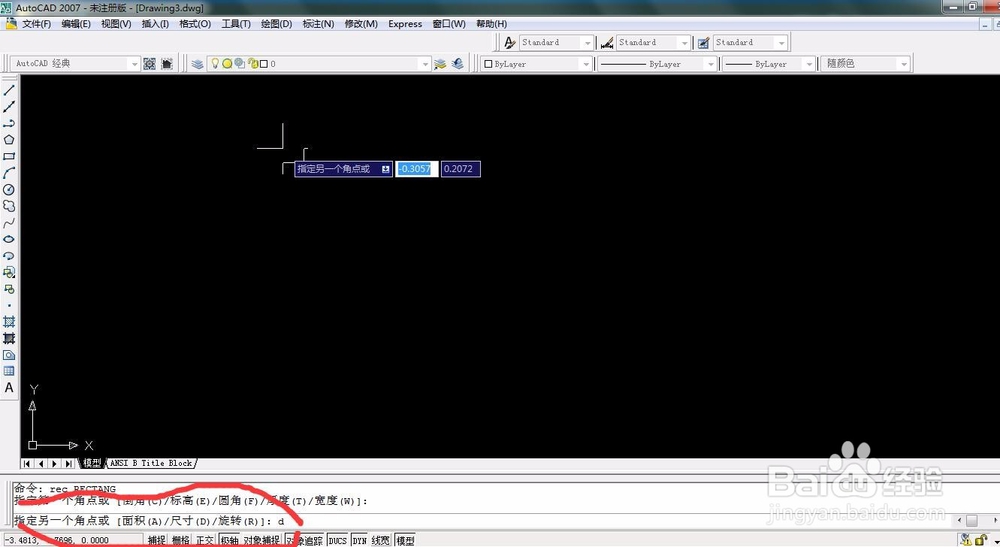The image size is (1000, 547).
Task: Switch 模型 model/paper space status button
Action: 405,540
